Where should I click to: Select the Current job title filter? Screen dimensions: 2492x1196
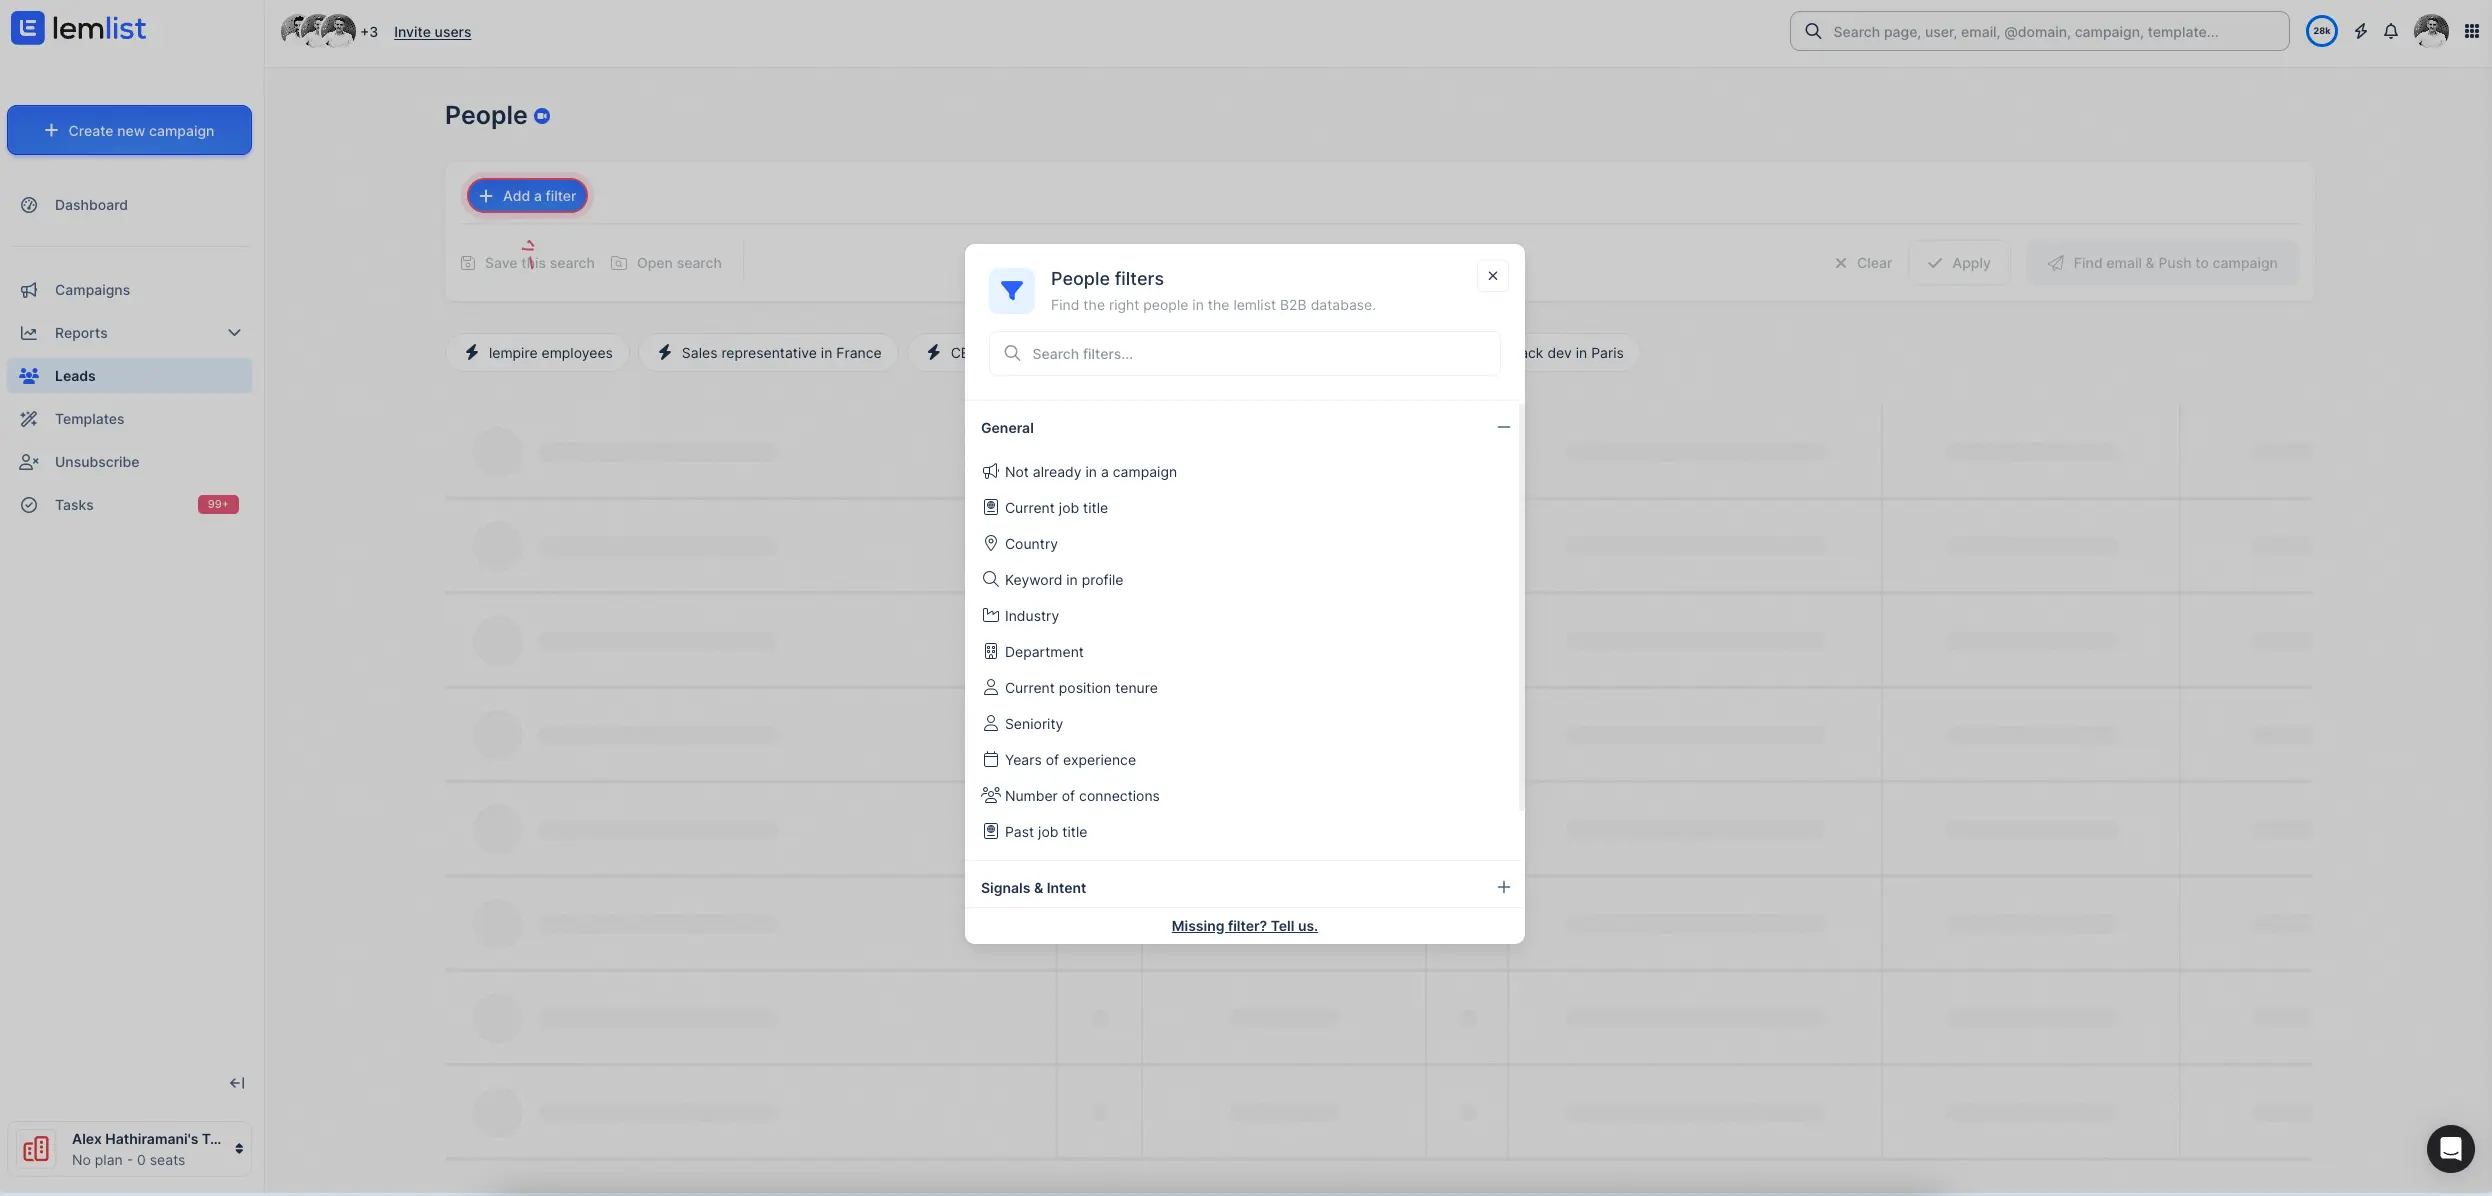point(1056,508)
